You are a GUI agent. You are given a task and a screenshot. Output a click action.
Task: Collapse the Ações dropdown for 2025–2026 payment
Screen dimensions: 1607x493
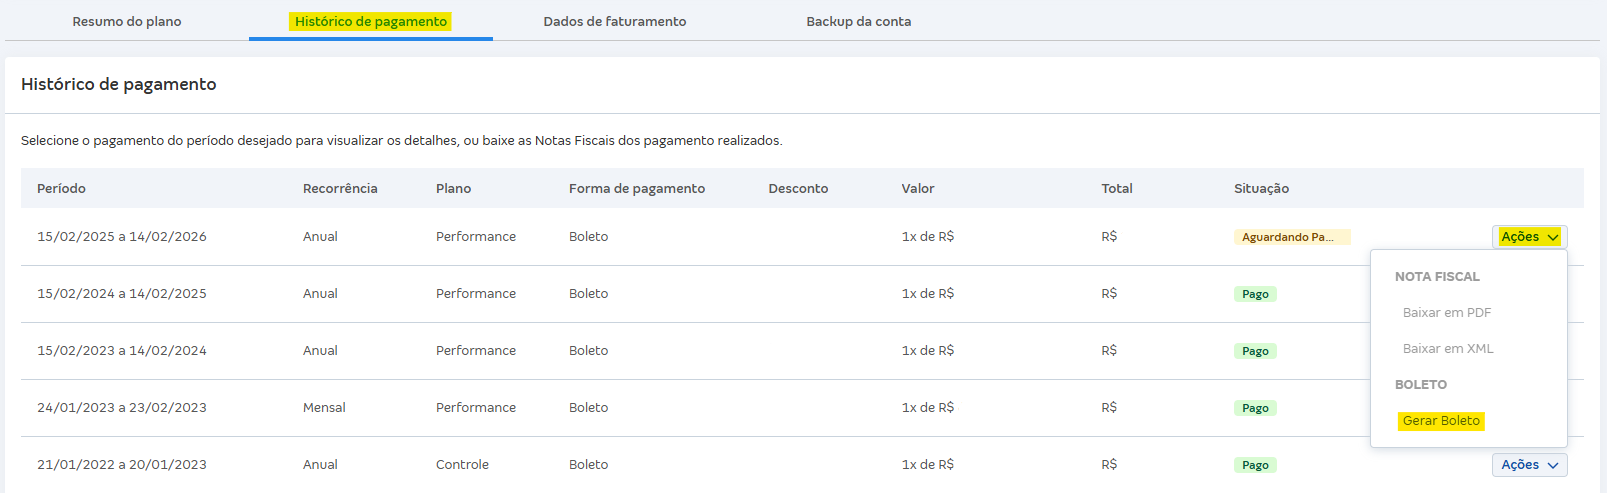tap(1529, 237)
